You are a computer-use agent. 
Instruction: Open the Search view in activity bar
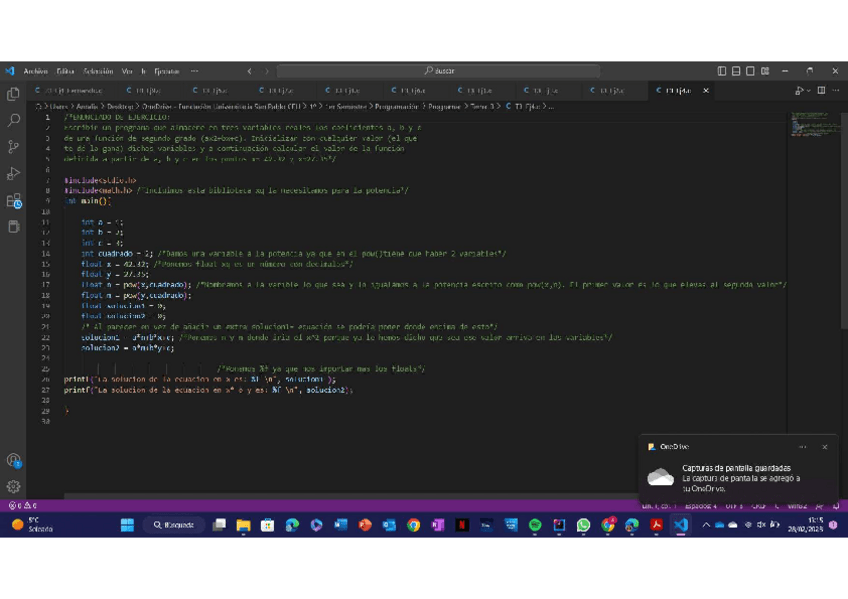click(14, 120)
